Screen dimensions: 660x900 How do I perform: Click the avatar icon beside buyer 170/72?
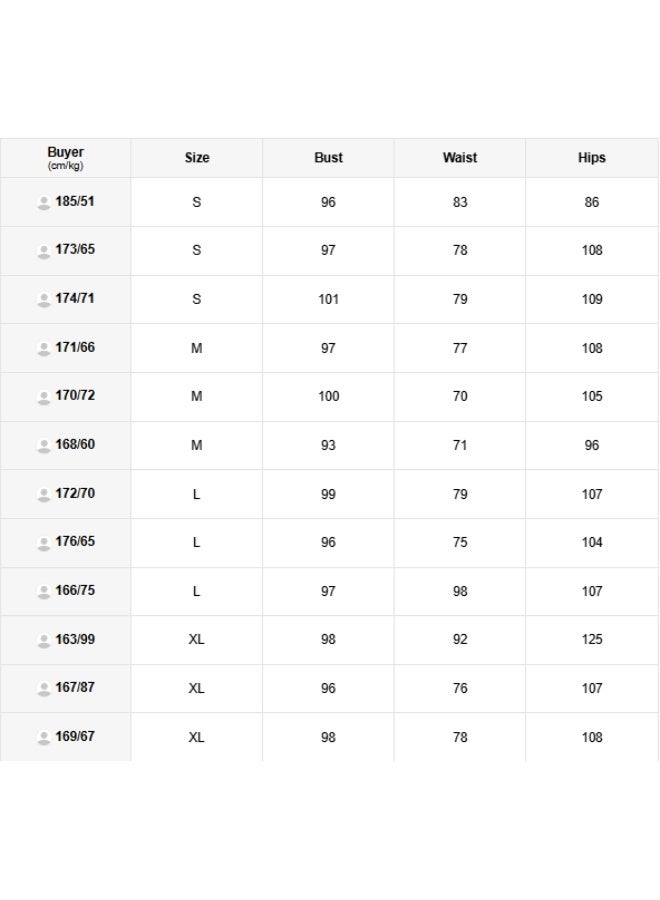tap(44, 397)
